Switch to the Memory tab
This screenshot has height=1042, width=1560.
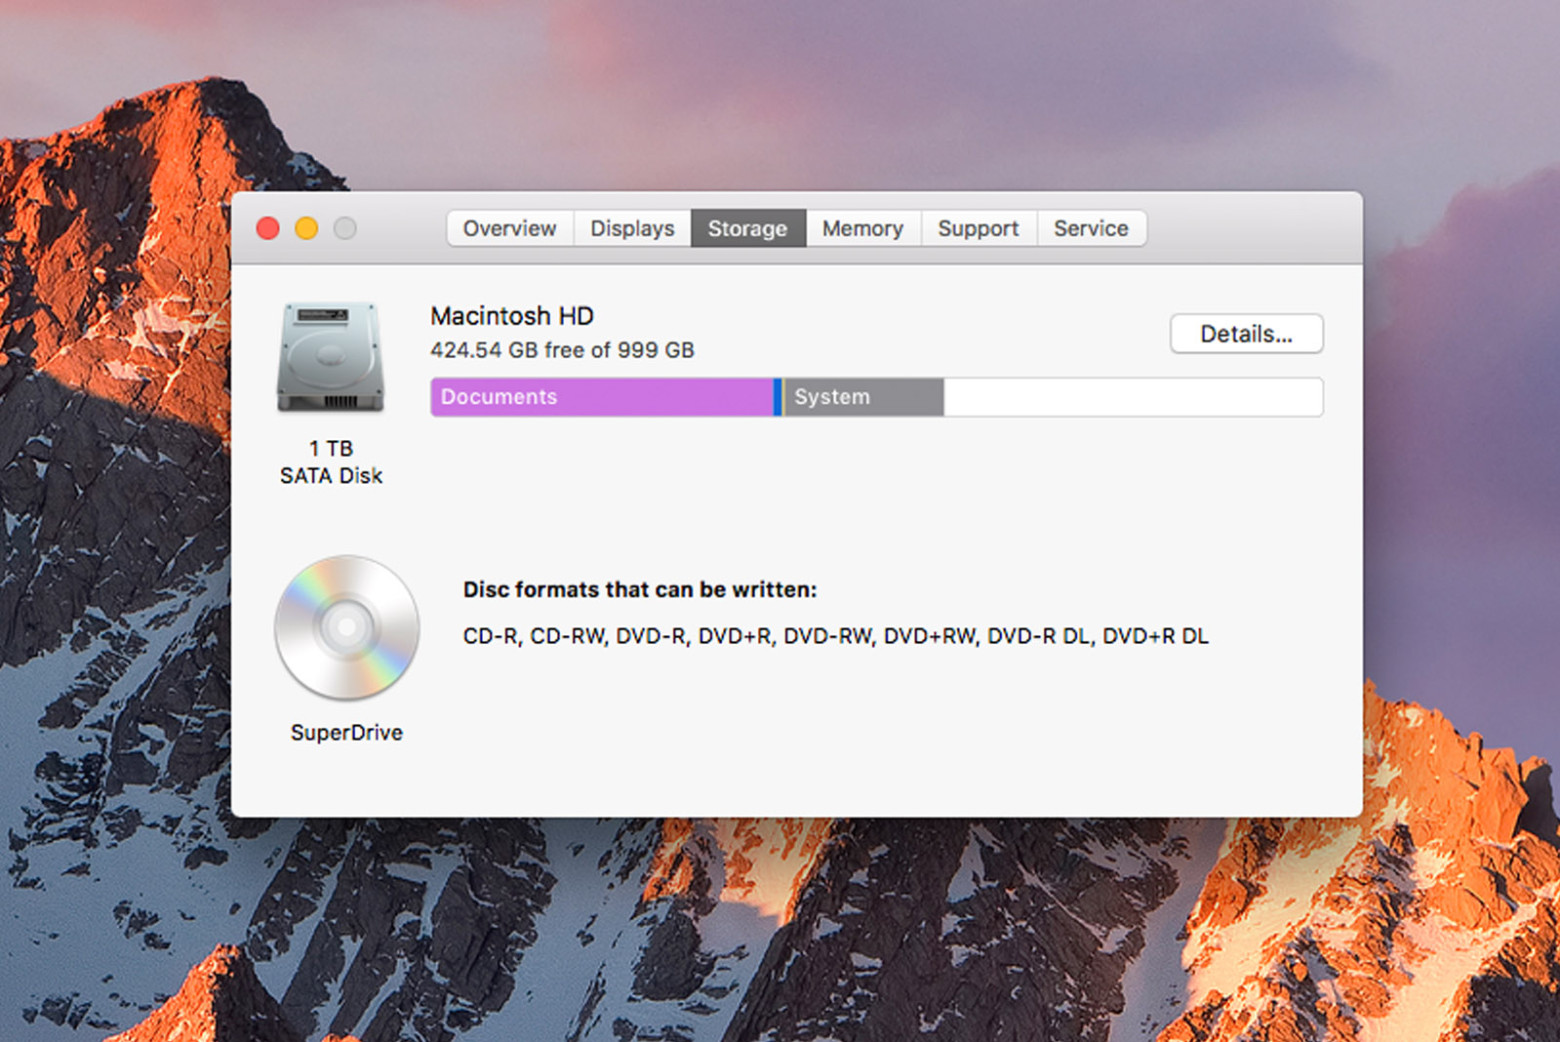coord(862,228)
